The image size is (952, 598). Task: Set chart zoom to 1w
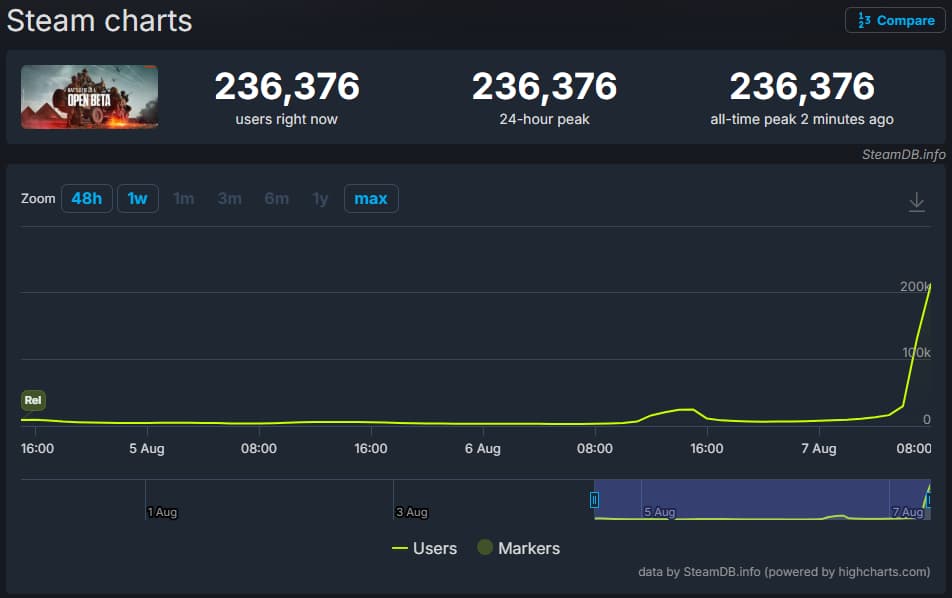138,199
